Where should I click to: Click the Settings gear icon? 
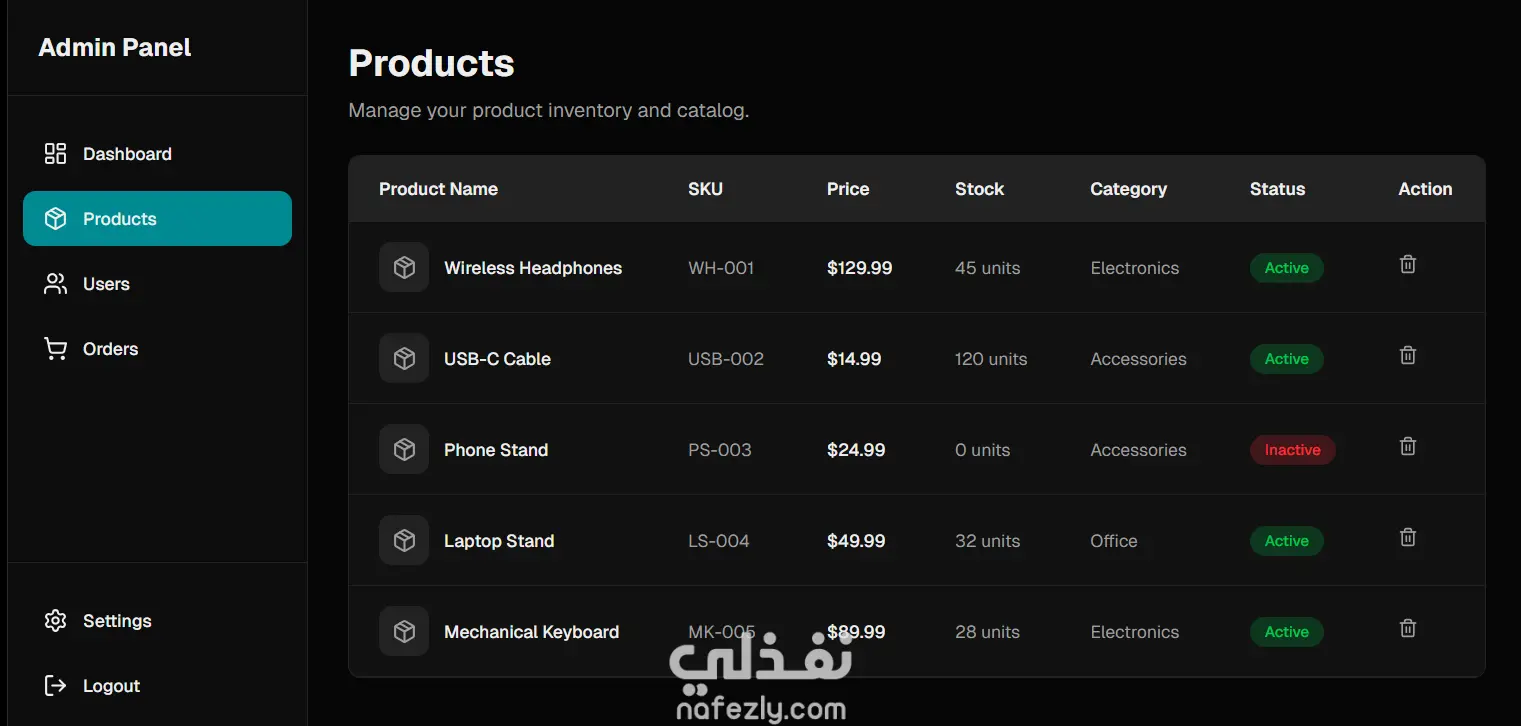pyautogui.click(x=56, y=621)
